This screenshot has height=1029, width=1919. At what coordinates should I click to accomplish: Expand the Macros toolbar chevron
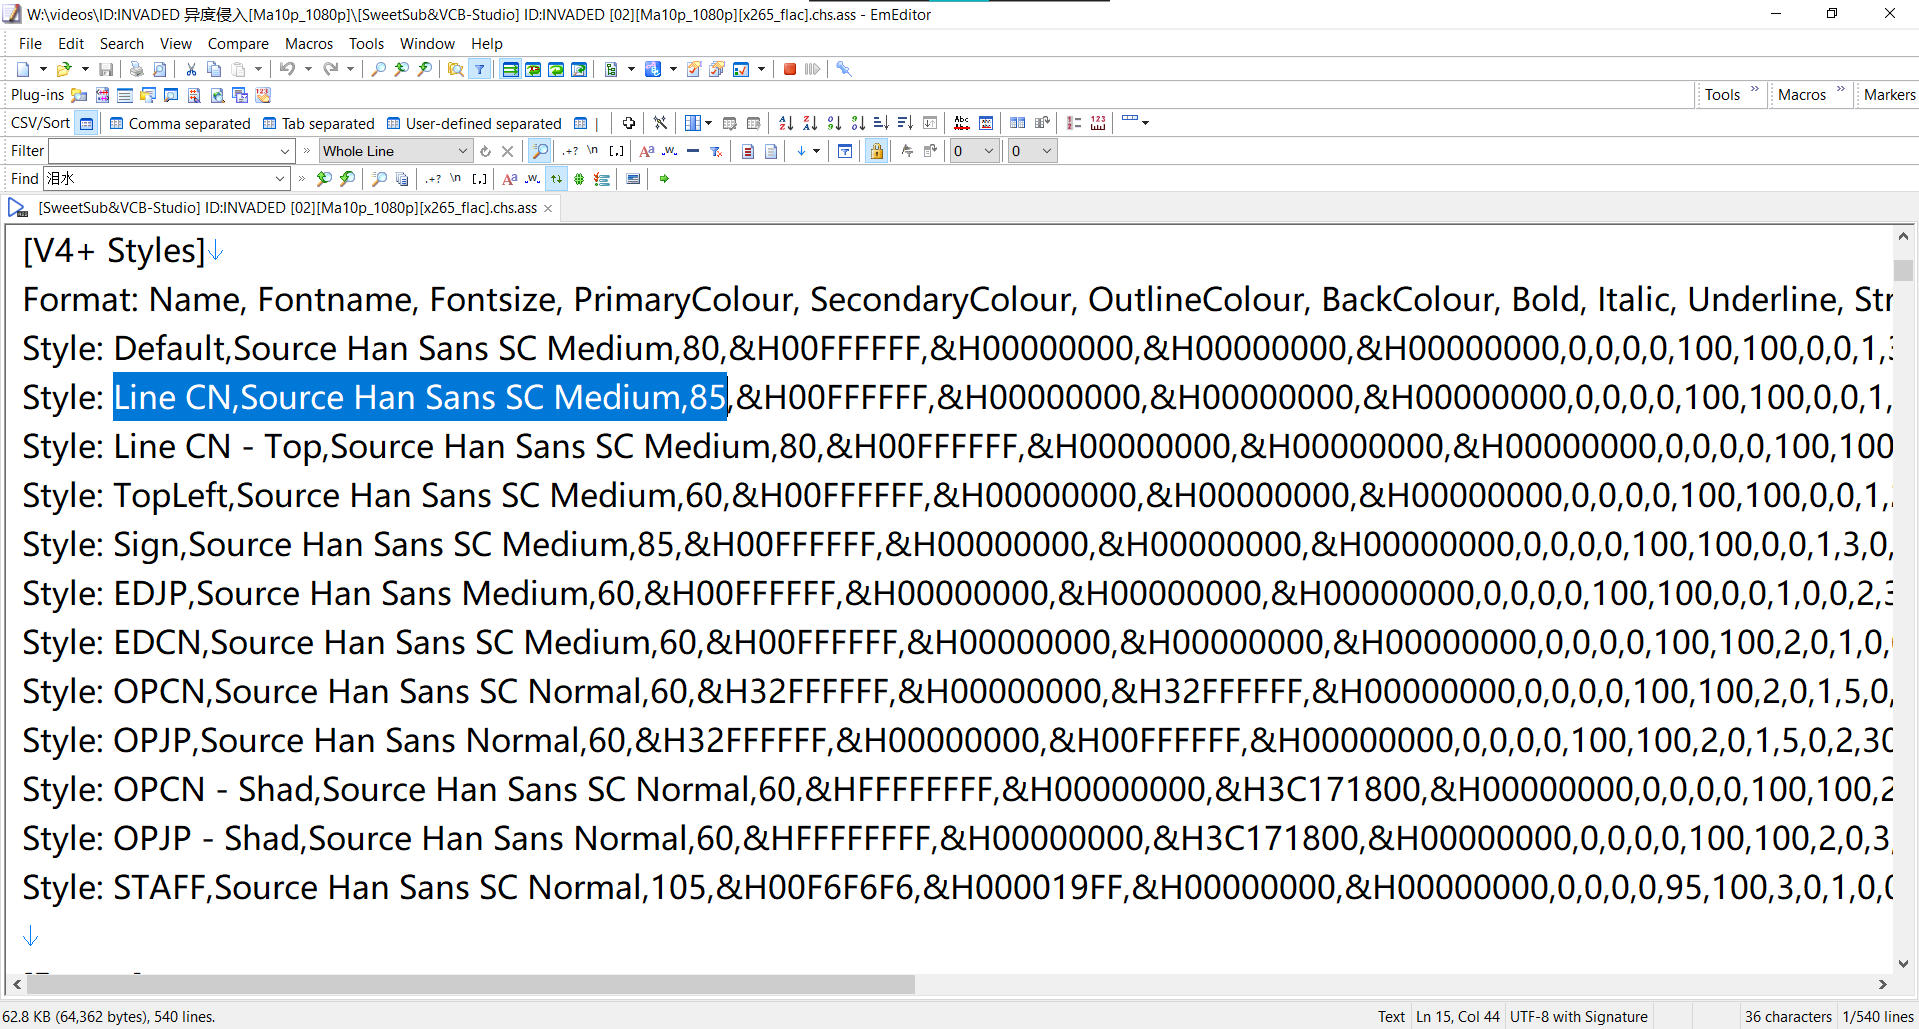pos(1840,90)
